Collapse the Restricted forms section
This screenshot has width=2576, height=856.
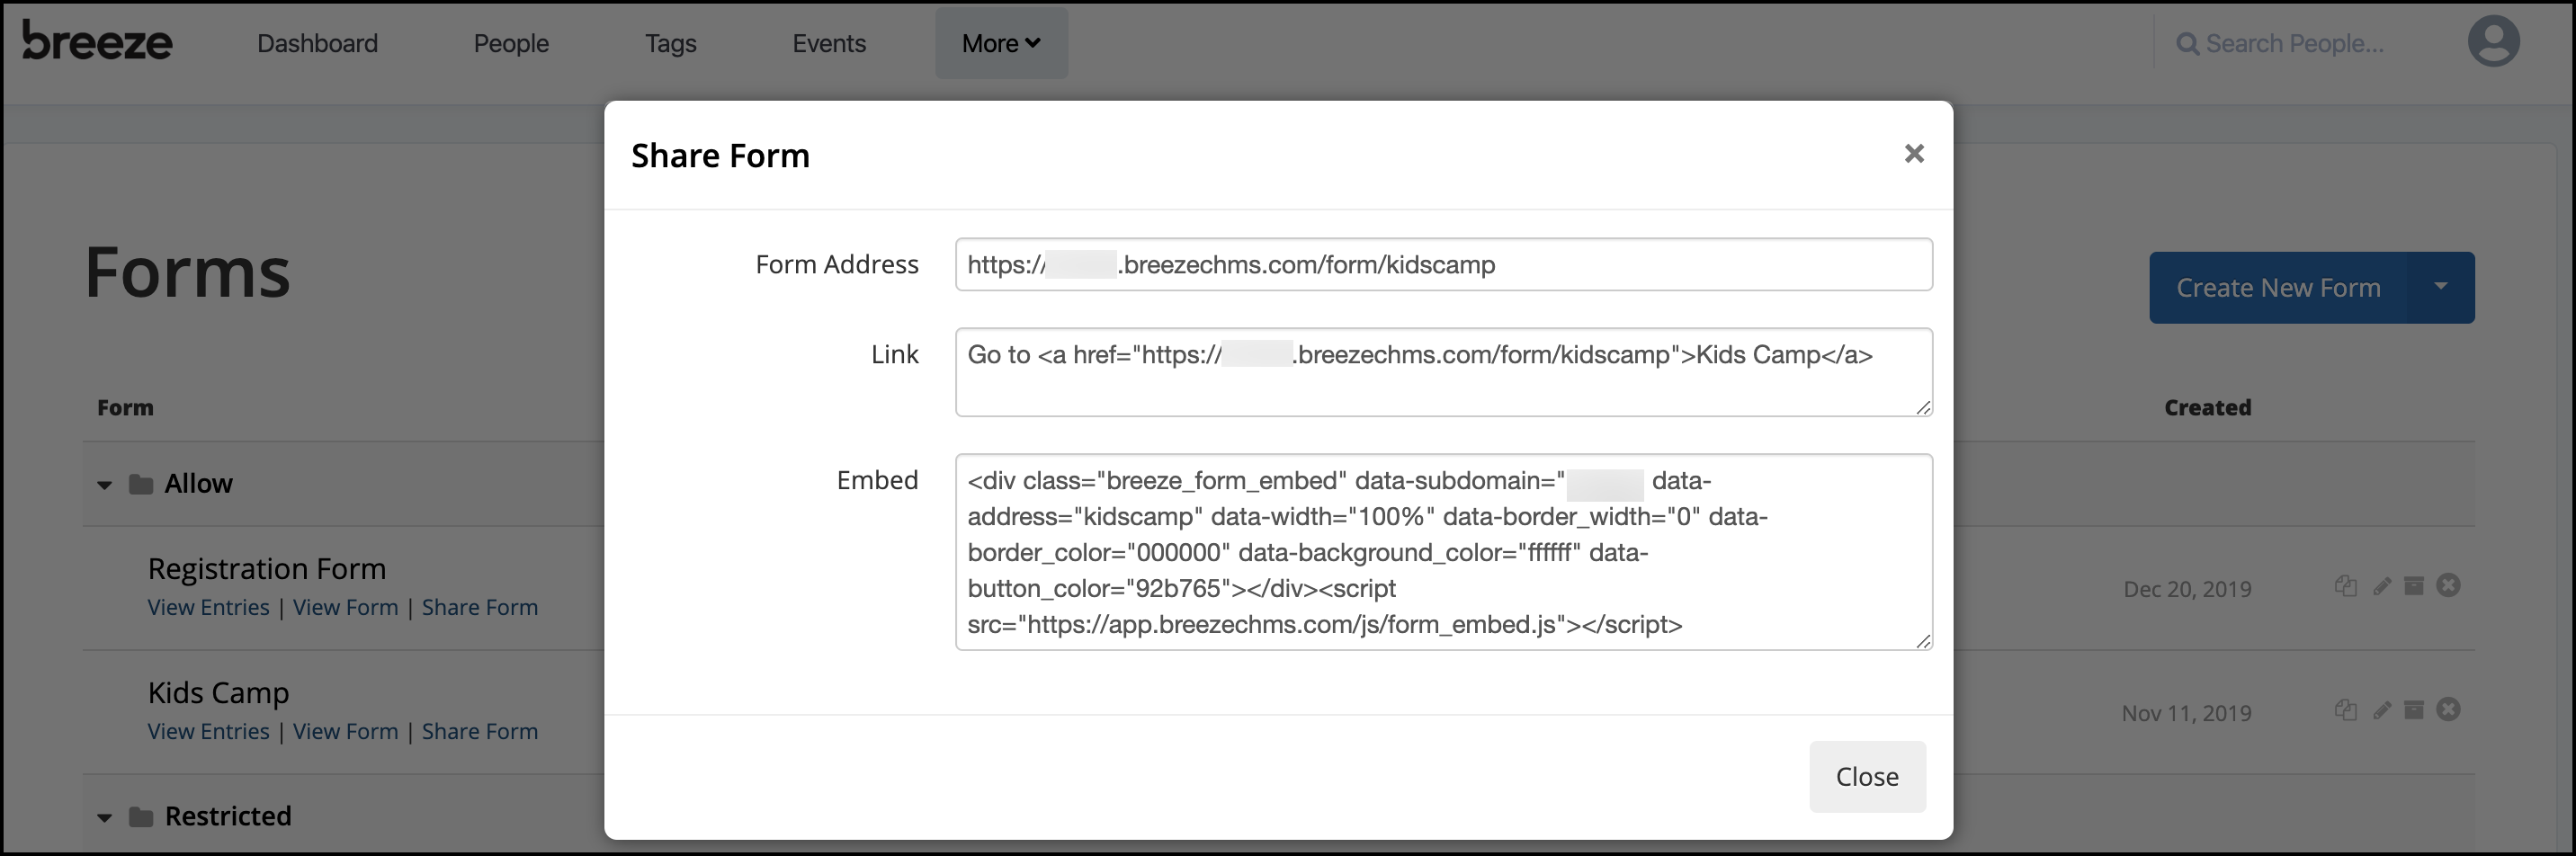(104, 817)
